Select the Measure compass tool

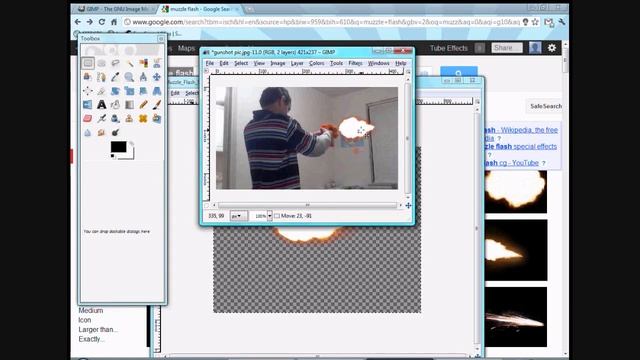click(x=143, y=77)
